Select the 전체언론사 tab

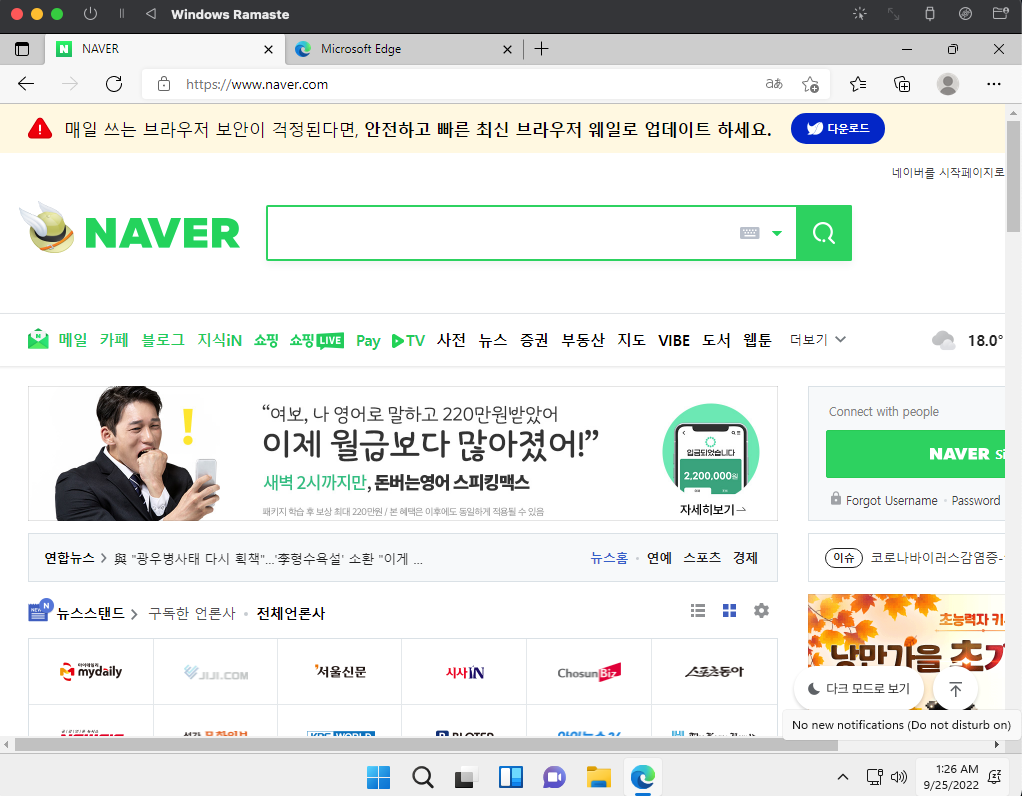[x=291, y=613]
